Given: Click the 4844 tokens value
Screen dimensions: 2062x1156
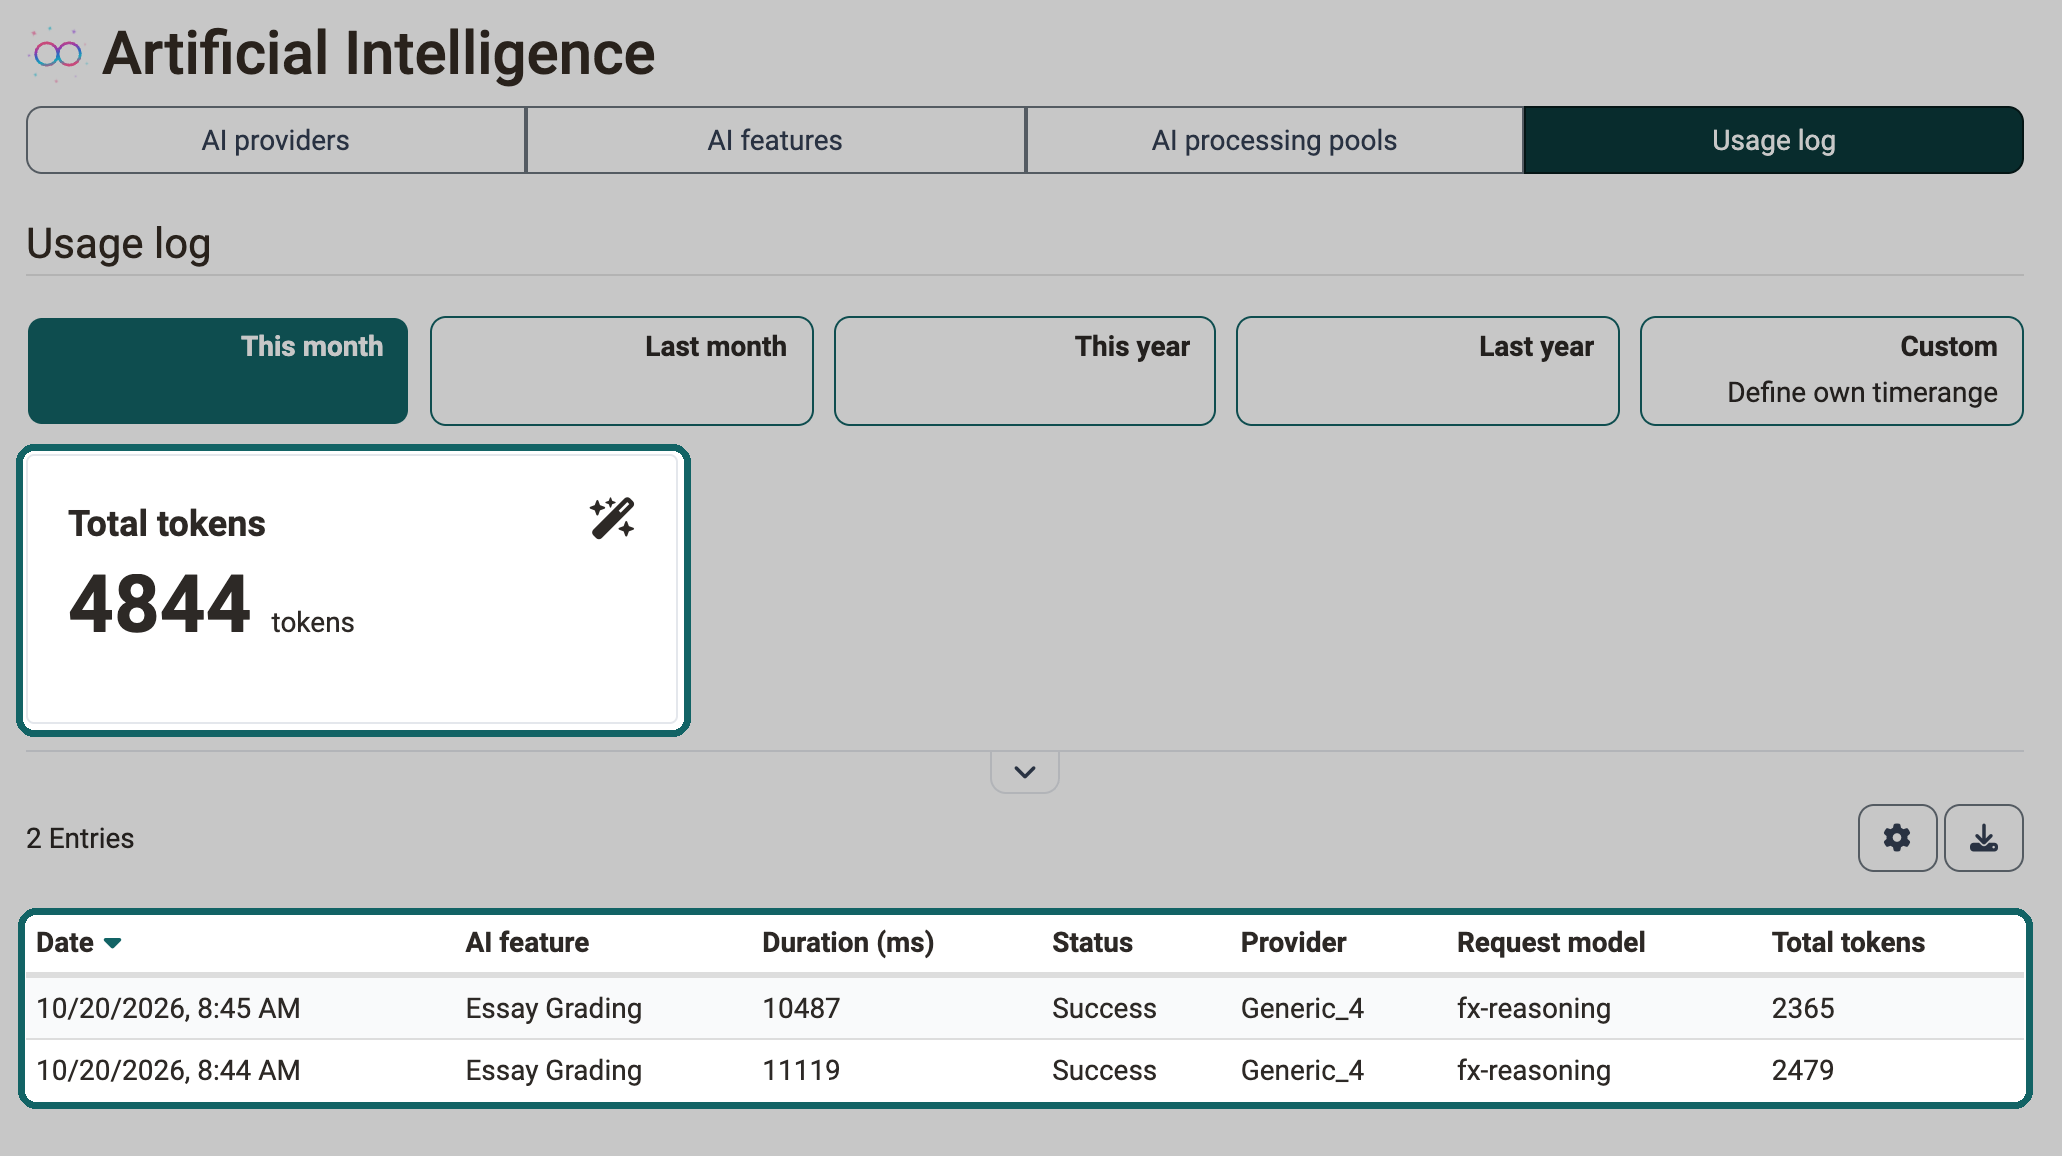Looking at the screenshot, I should [159, 604].
